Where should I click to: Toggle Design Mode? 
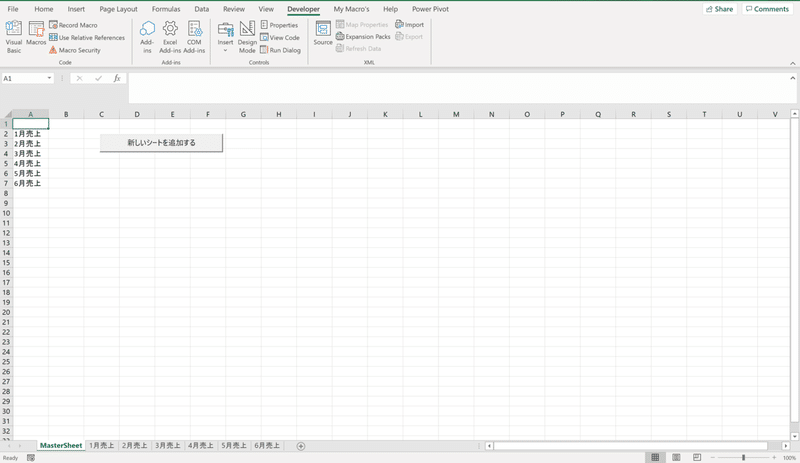coord(247,37)
